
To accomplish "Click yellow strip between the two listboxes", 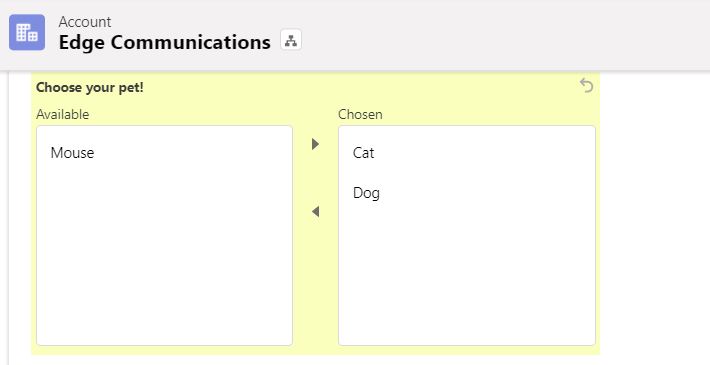I will (316, 281).
